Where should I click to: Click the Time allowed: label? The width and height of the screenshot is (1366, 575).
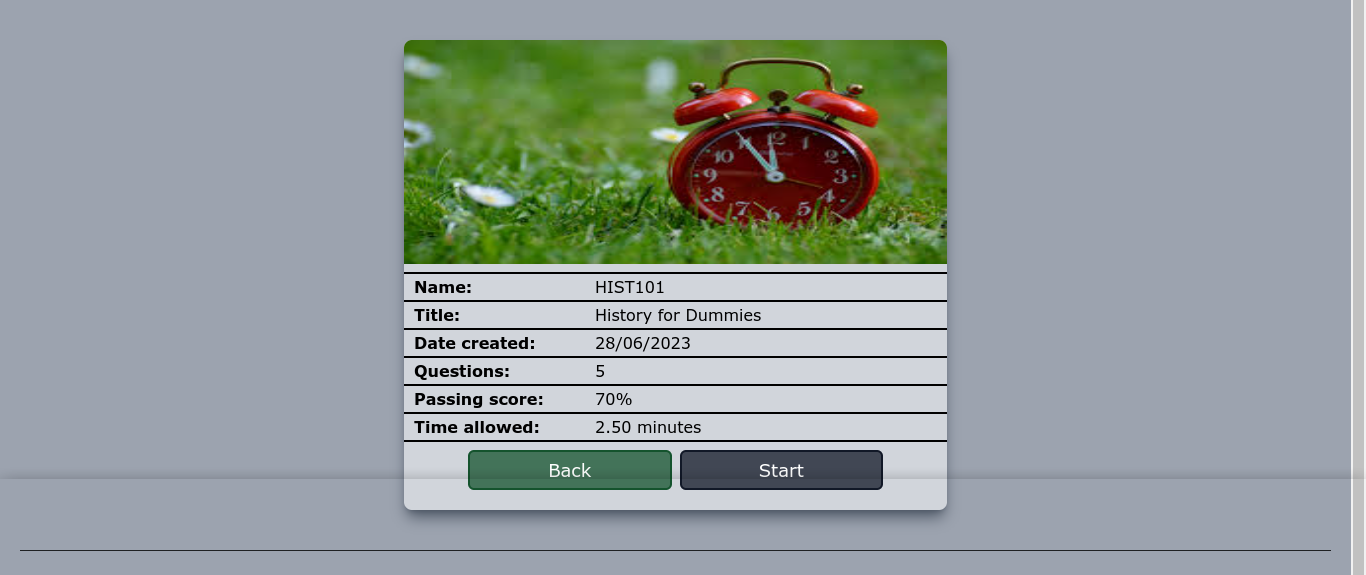476,428
